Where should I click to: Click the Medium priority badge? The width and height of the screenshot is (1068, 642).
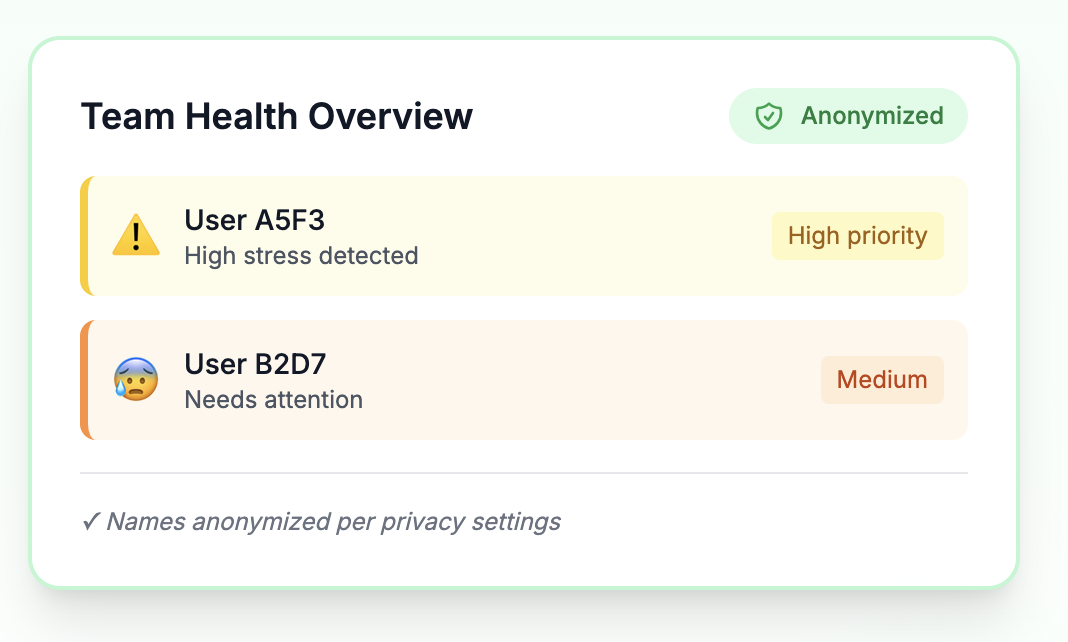pos(882,380)
